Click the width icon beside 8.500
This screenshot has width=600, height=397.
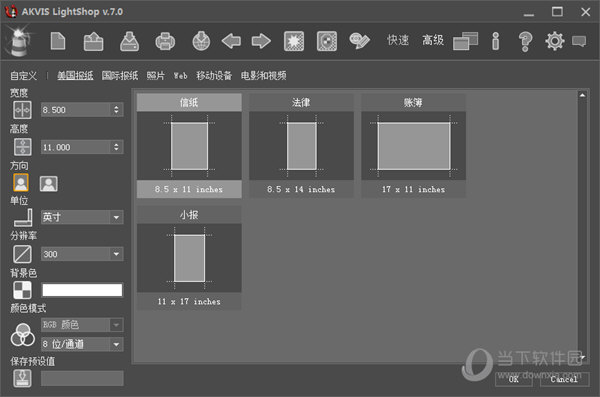(22, 110)
